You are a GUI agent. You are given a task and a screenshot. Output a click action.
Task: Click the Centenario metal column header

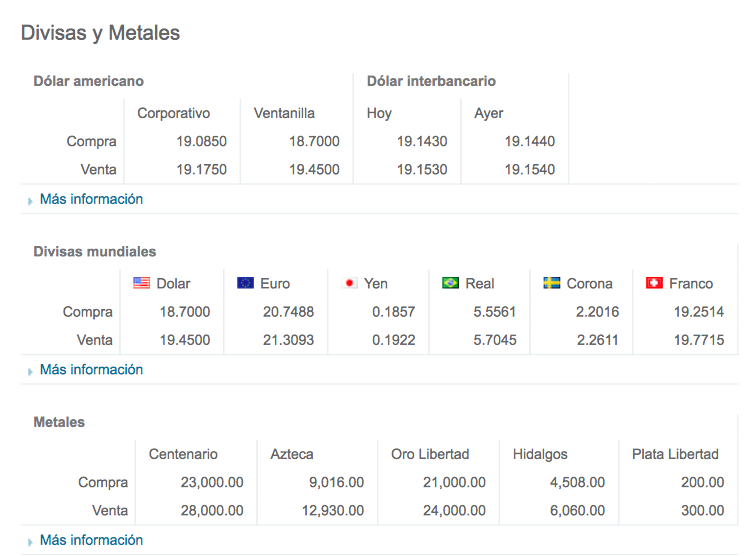pos(183,454)
